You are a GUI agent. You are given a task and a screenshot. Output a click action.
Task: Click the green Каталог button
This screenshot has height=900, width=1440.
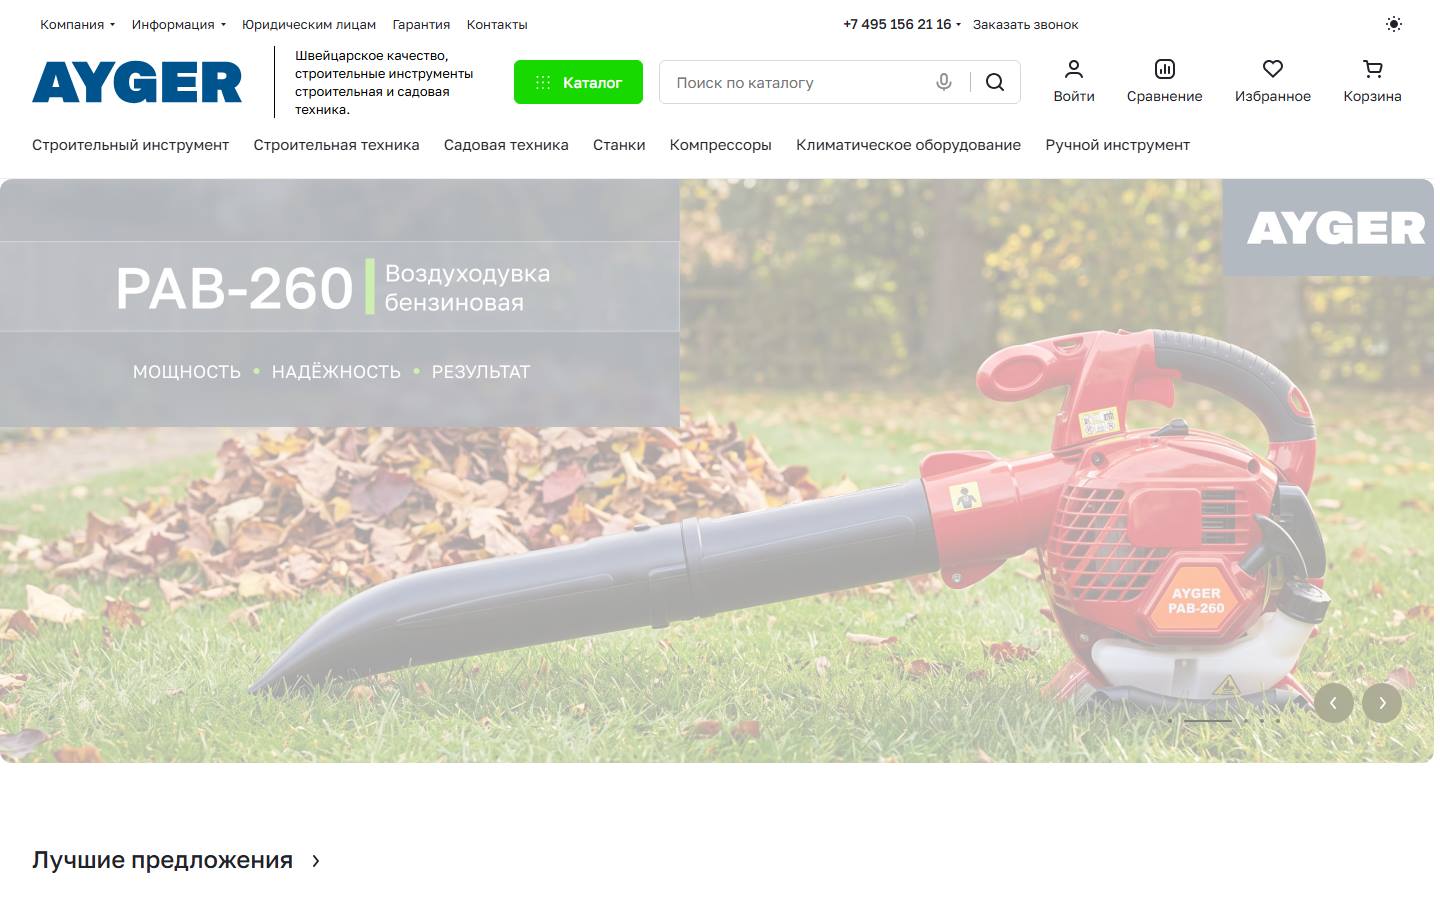[x=578, y=82]
